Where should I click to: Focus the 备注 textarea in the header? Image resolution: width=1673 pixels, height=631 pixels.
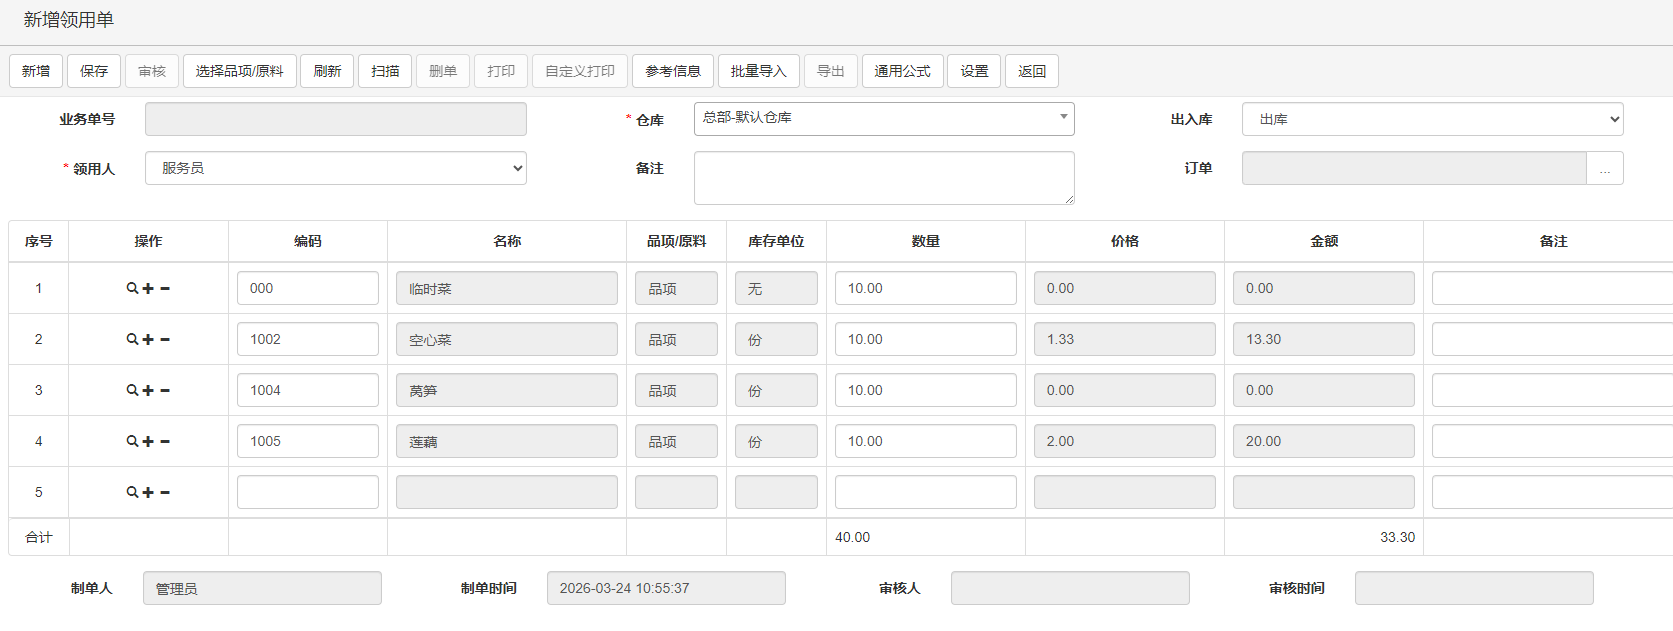click(x=883, y=177)
